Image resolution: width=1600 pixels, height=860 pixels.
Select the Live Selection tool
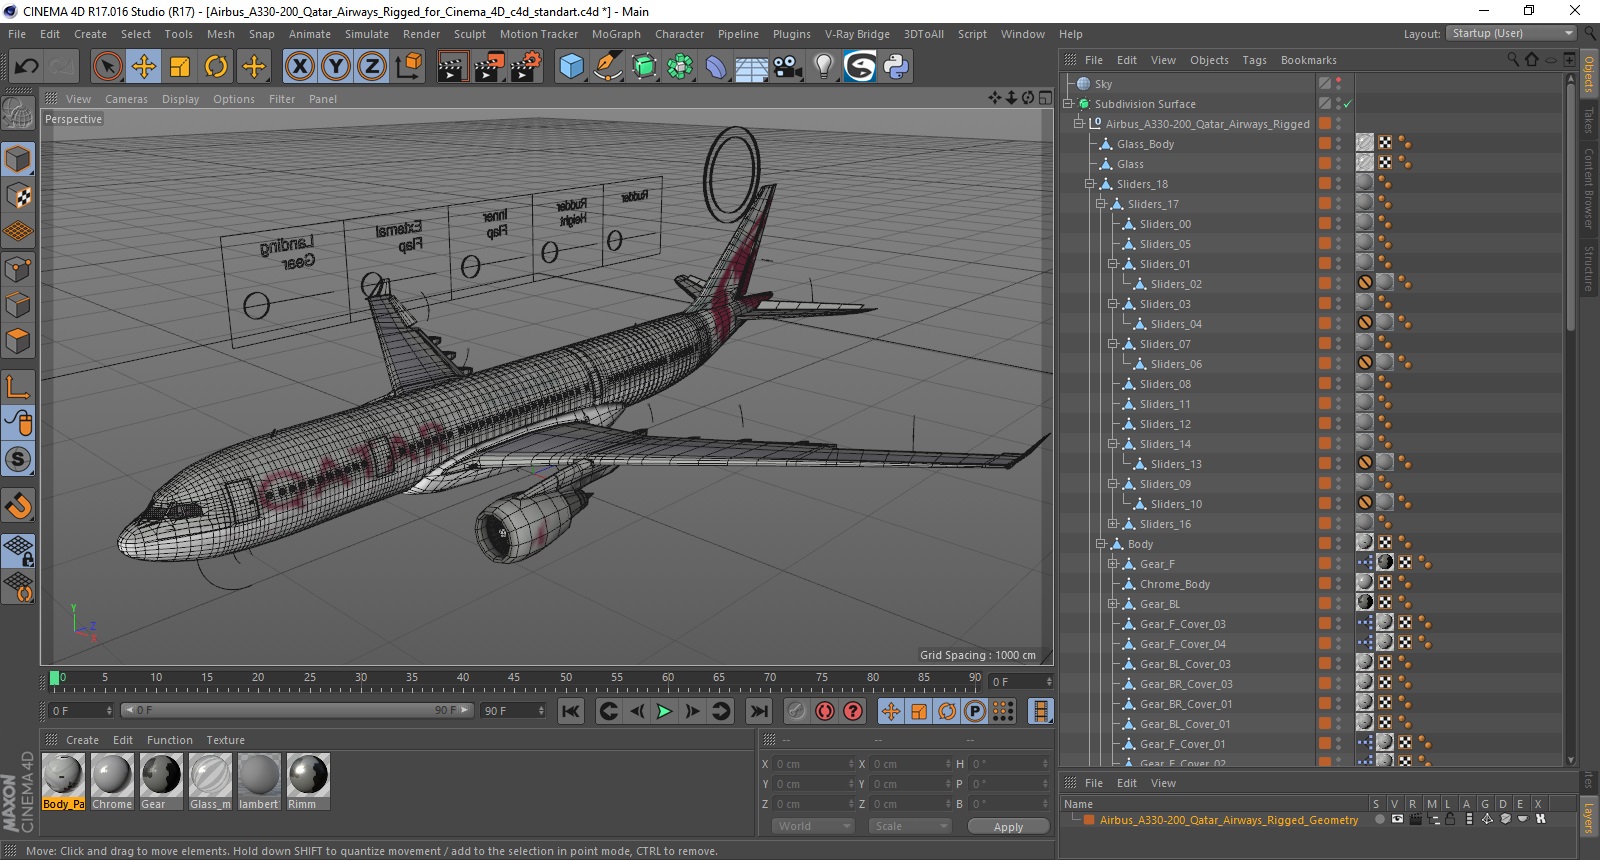coord(107,67)
